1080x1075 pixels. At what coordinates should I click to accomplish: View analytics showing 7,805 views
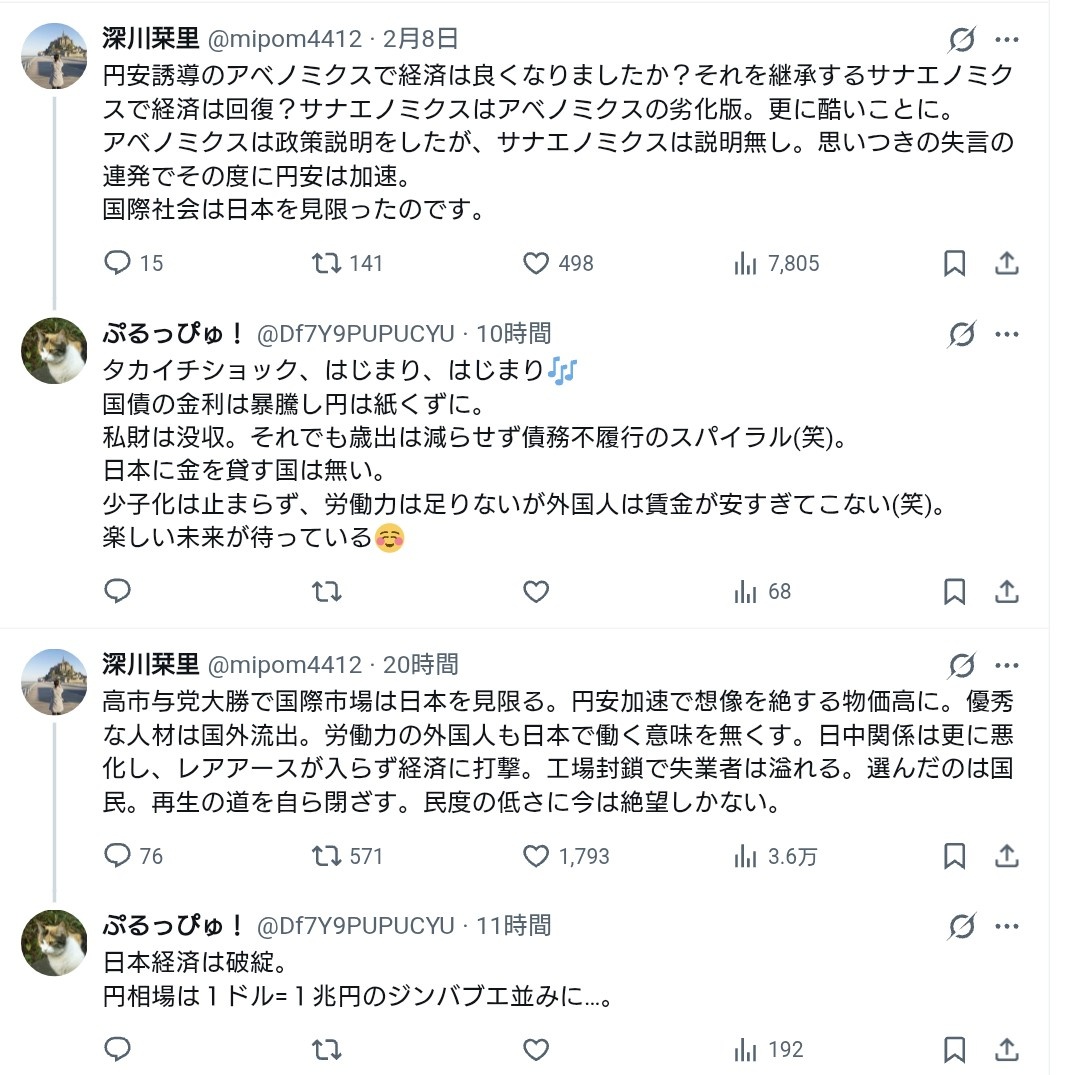746,263
